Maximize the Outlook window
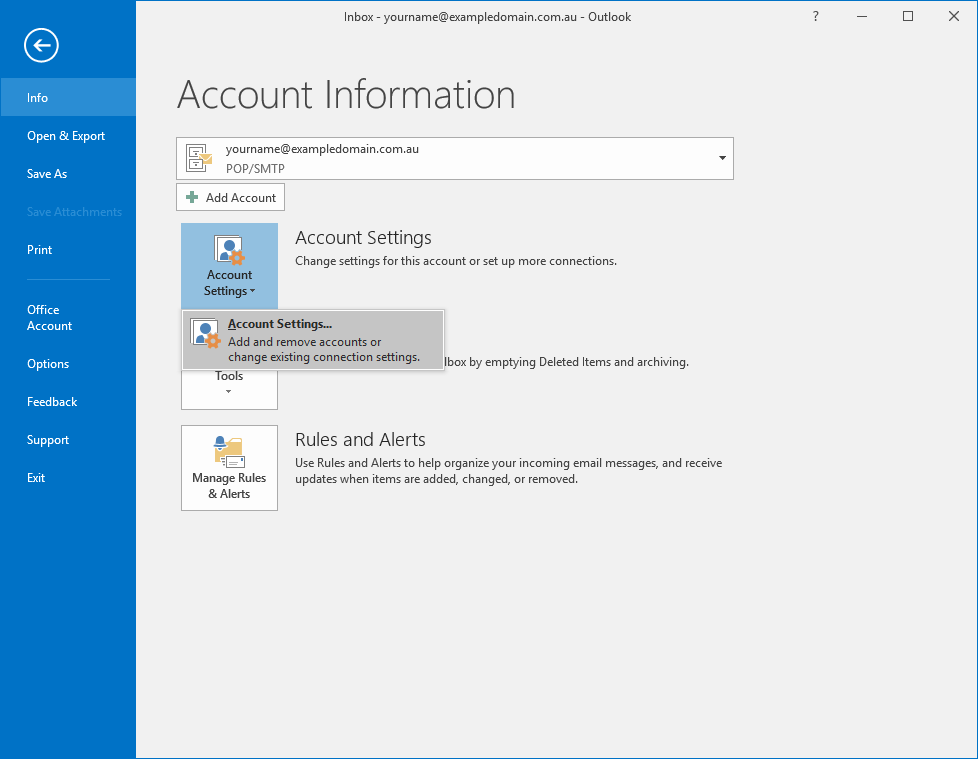This screenshot has width=978, height=759. pos(907,17)
